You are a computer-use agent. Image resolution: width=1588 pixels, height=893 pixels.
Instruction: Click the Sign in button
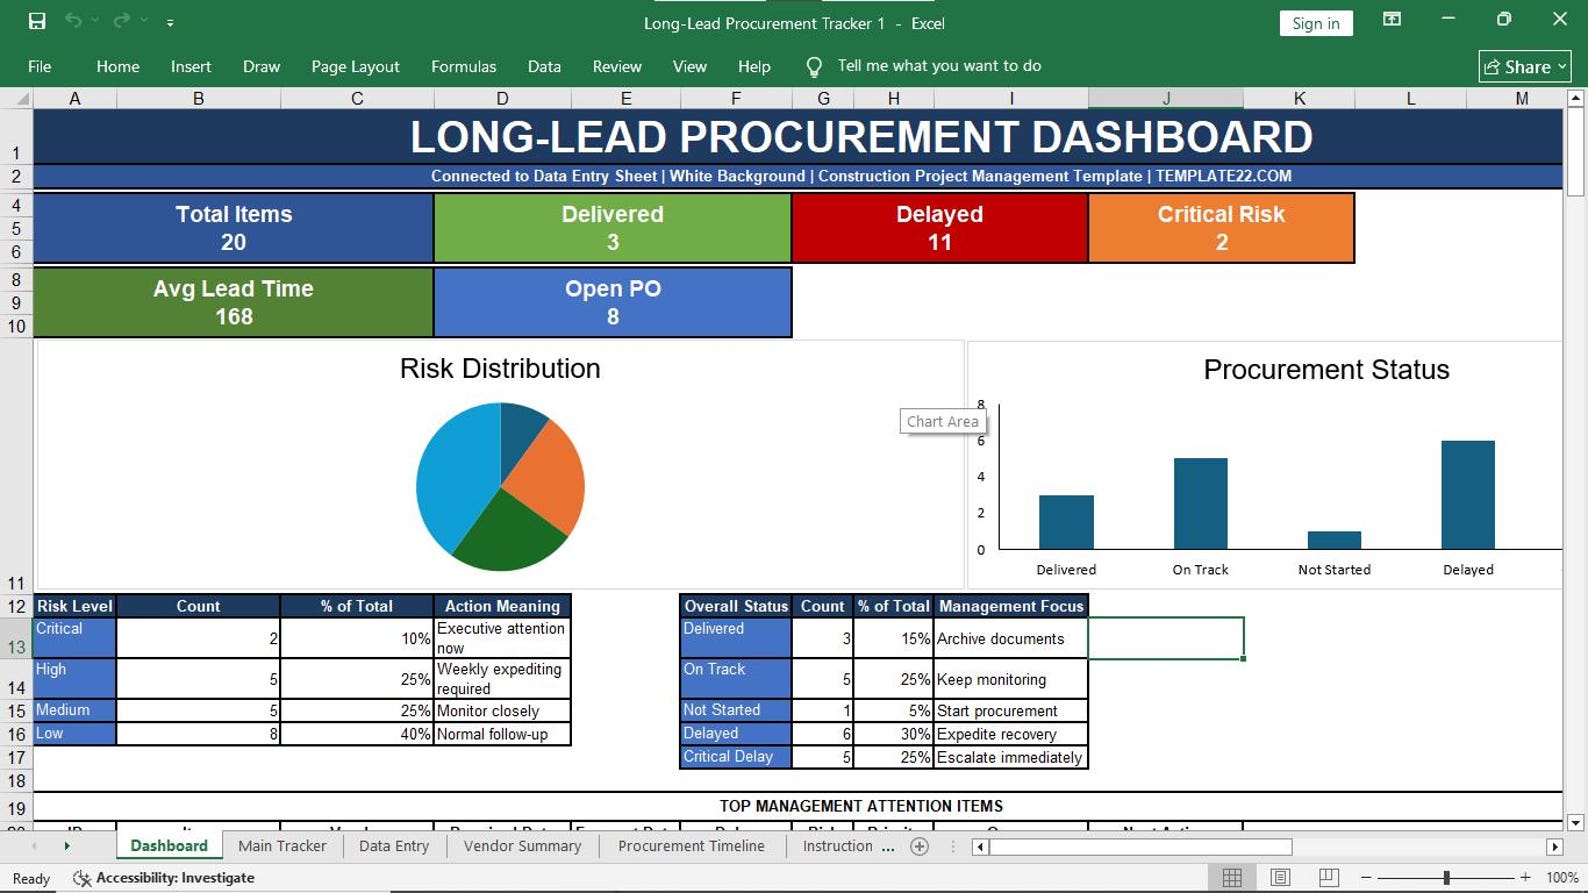tap(1316, 23)
